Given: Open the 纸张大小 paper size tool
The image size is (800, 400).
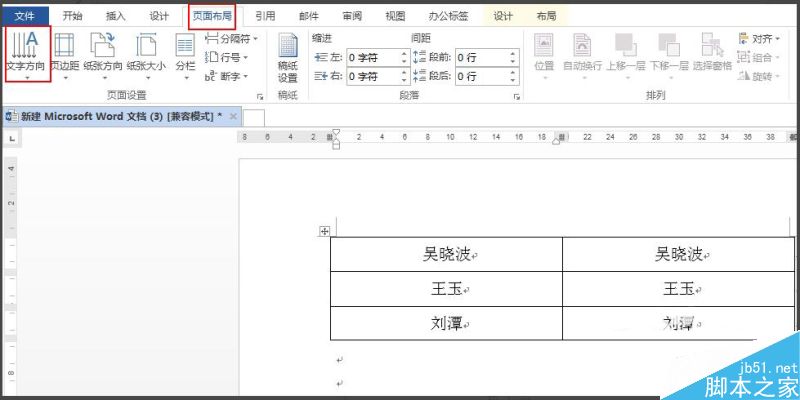Looking at the screenshot, I should coord(147,55).
